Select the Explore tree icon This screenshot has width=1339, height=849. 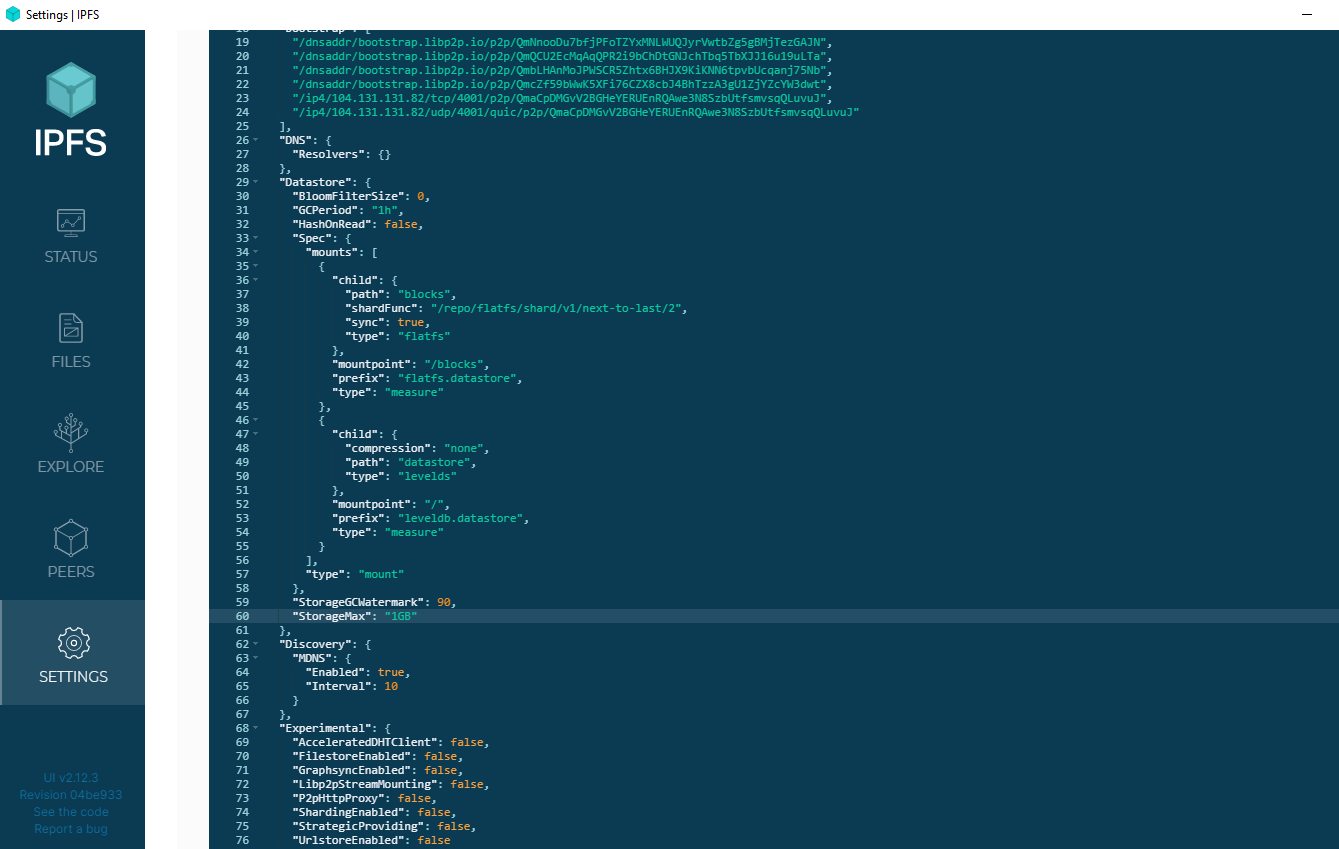coord(71,432)
